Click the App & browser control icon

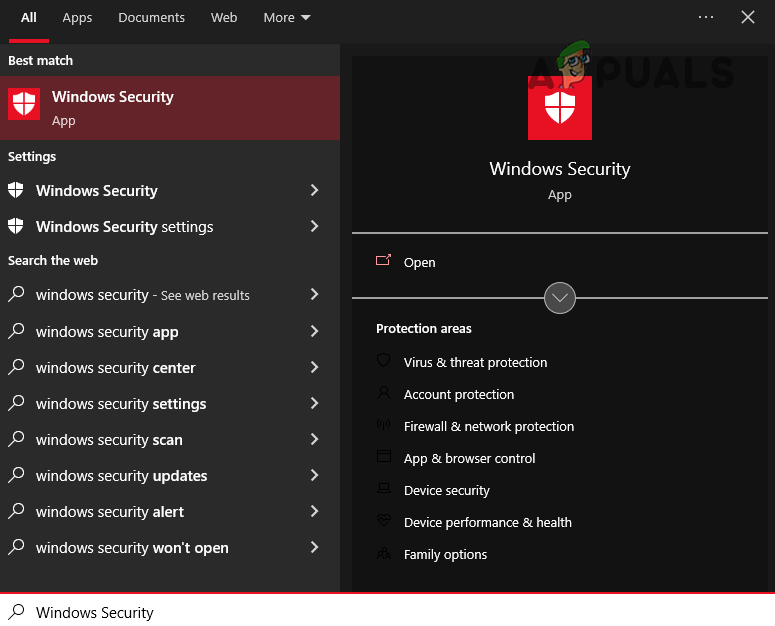pos(383,458)
